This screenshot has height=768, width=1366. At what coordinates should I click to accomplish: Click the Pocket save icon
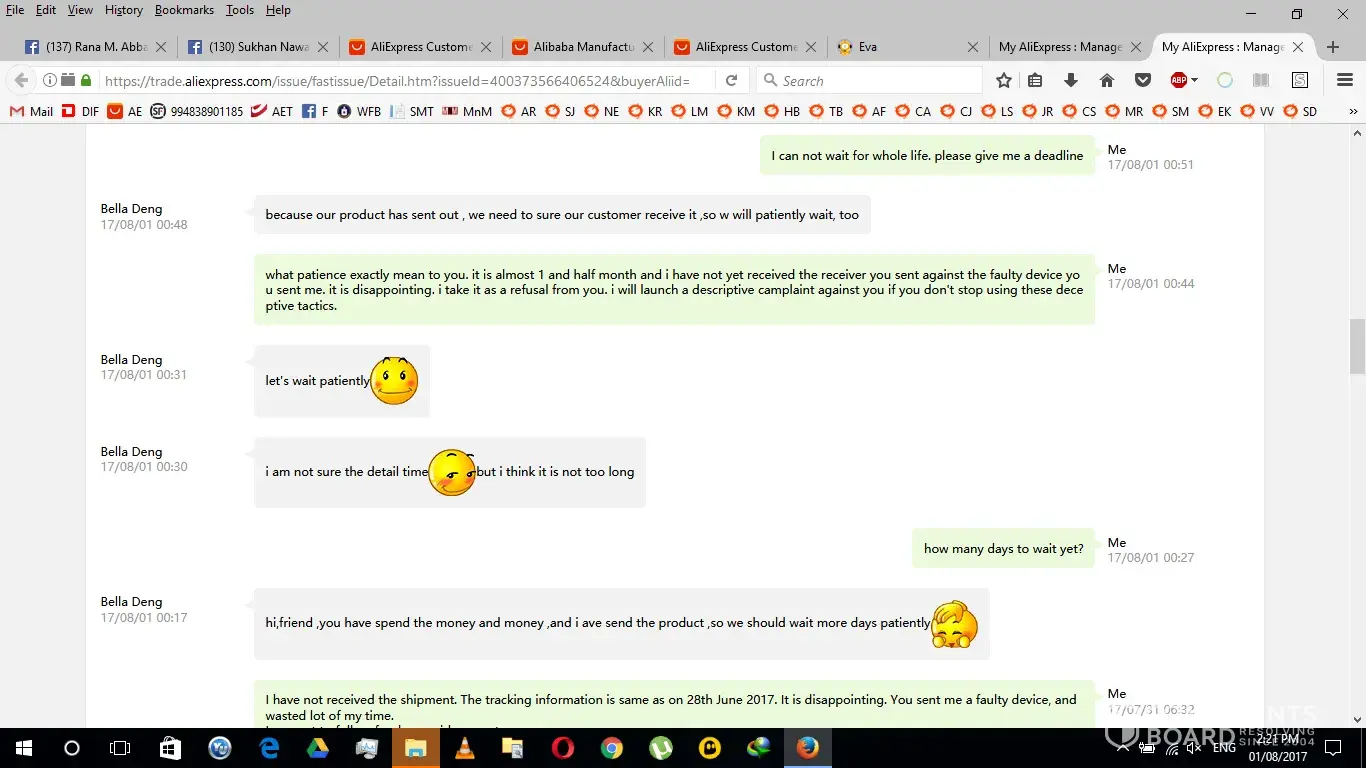[x=1143, y=81]
